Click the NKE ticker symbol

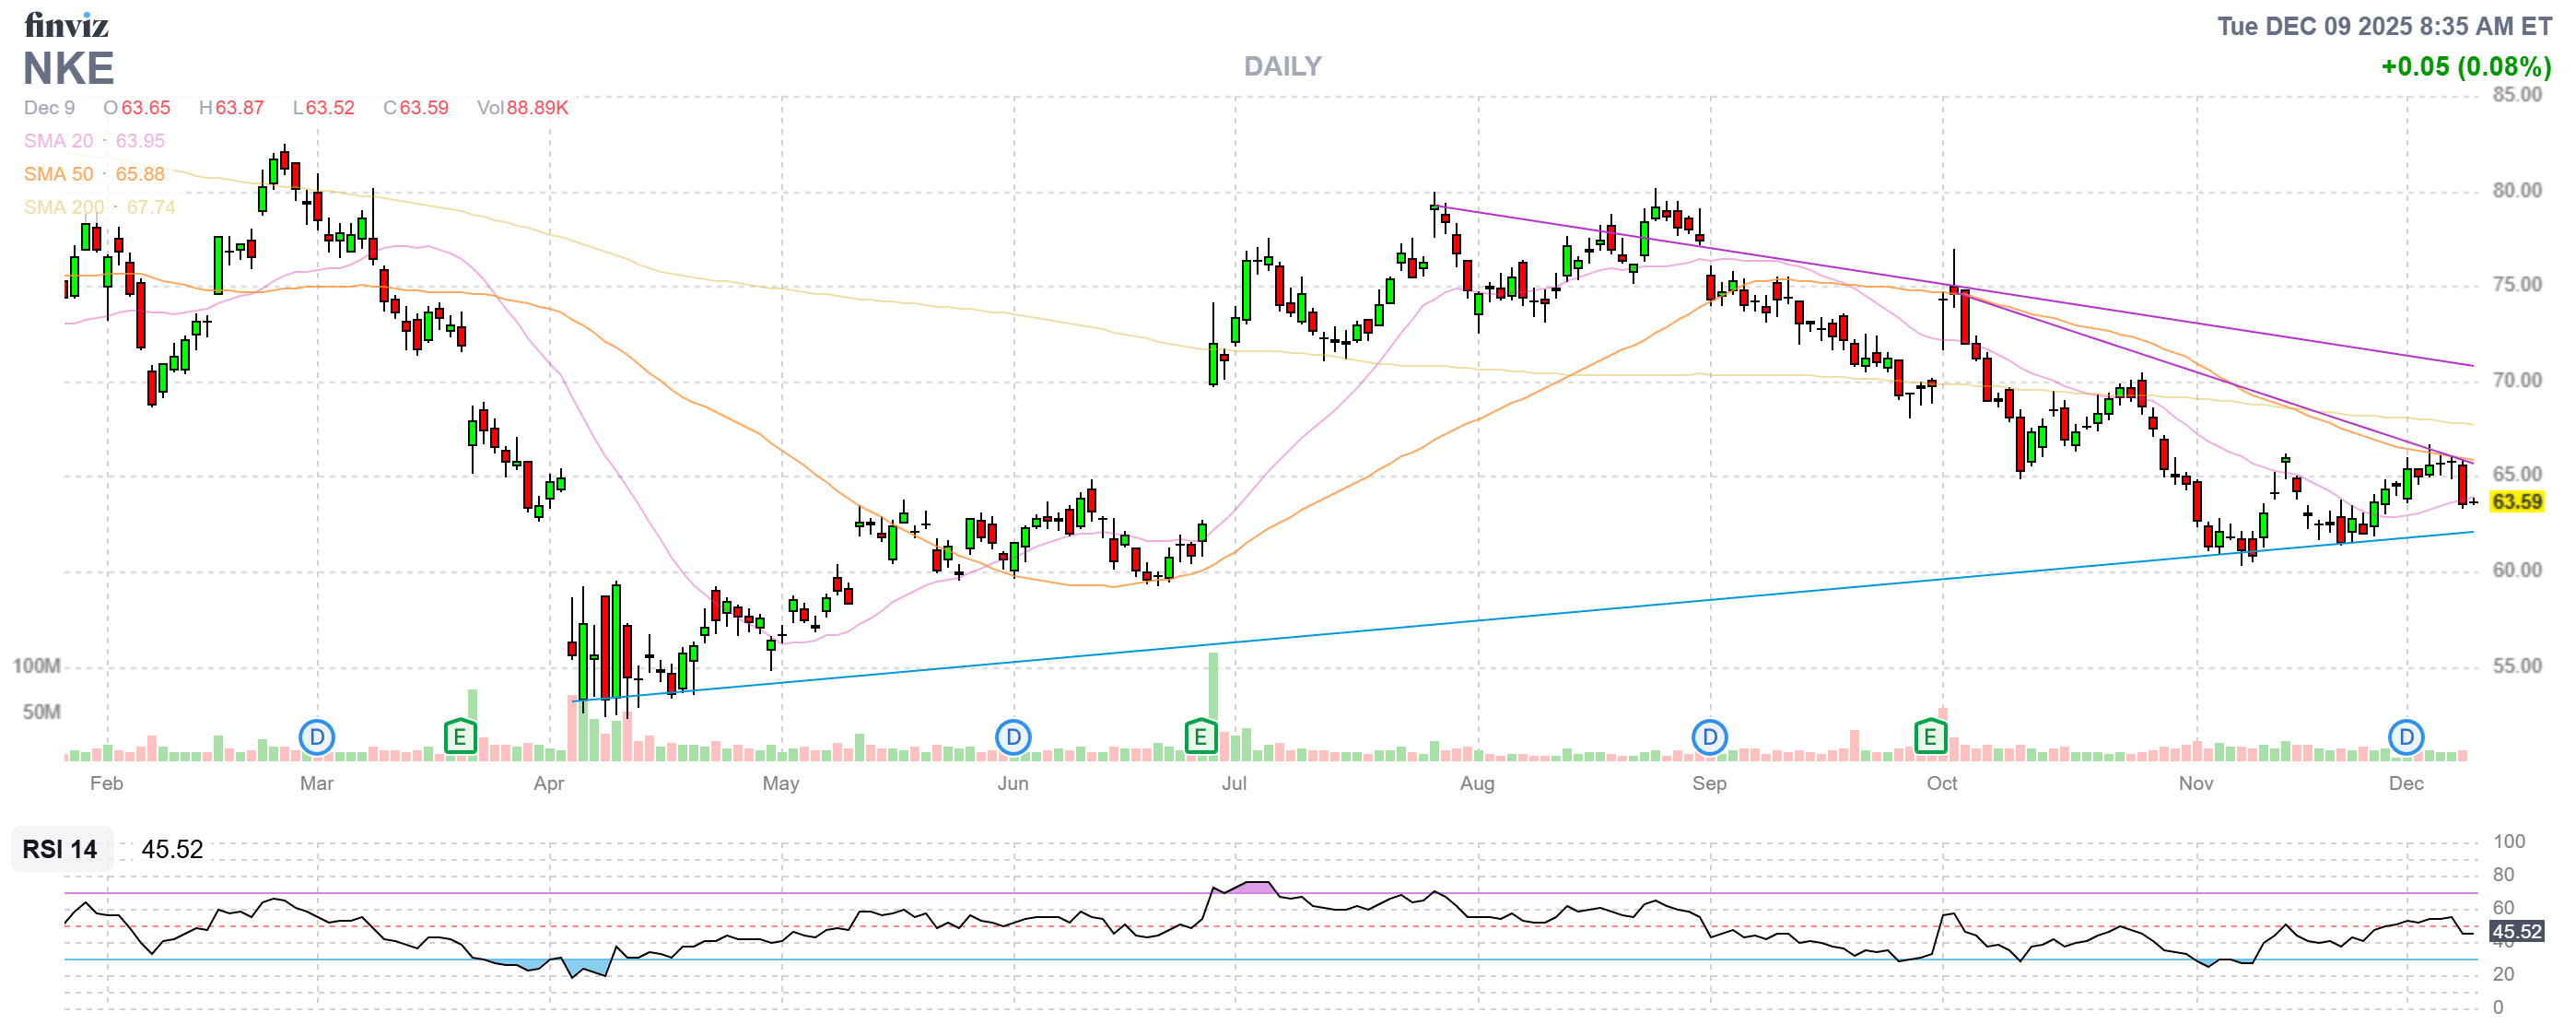pos(68,68)
